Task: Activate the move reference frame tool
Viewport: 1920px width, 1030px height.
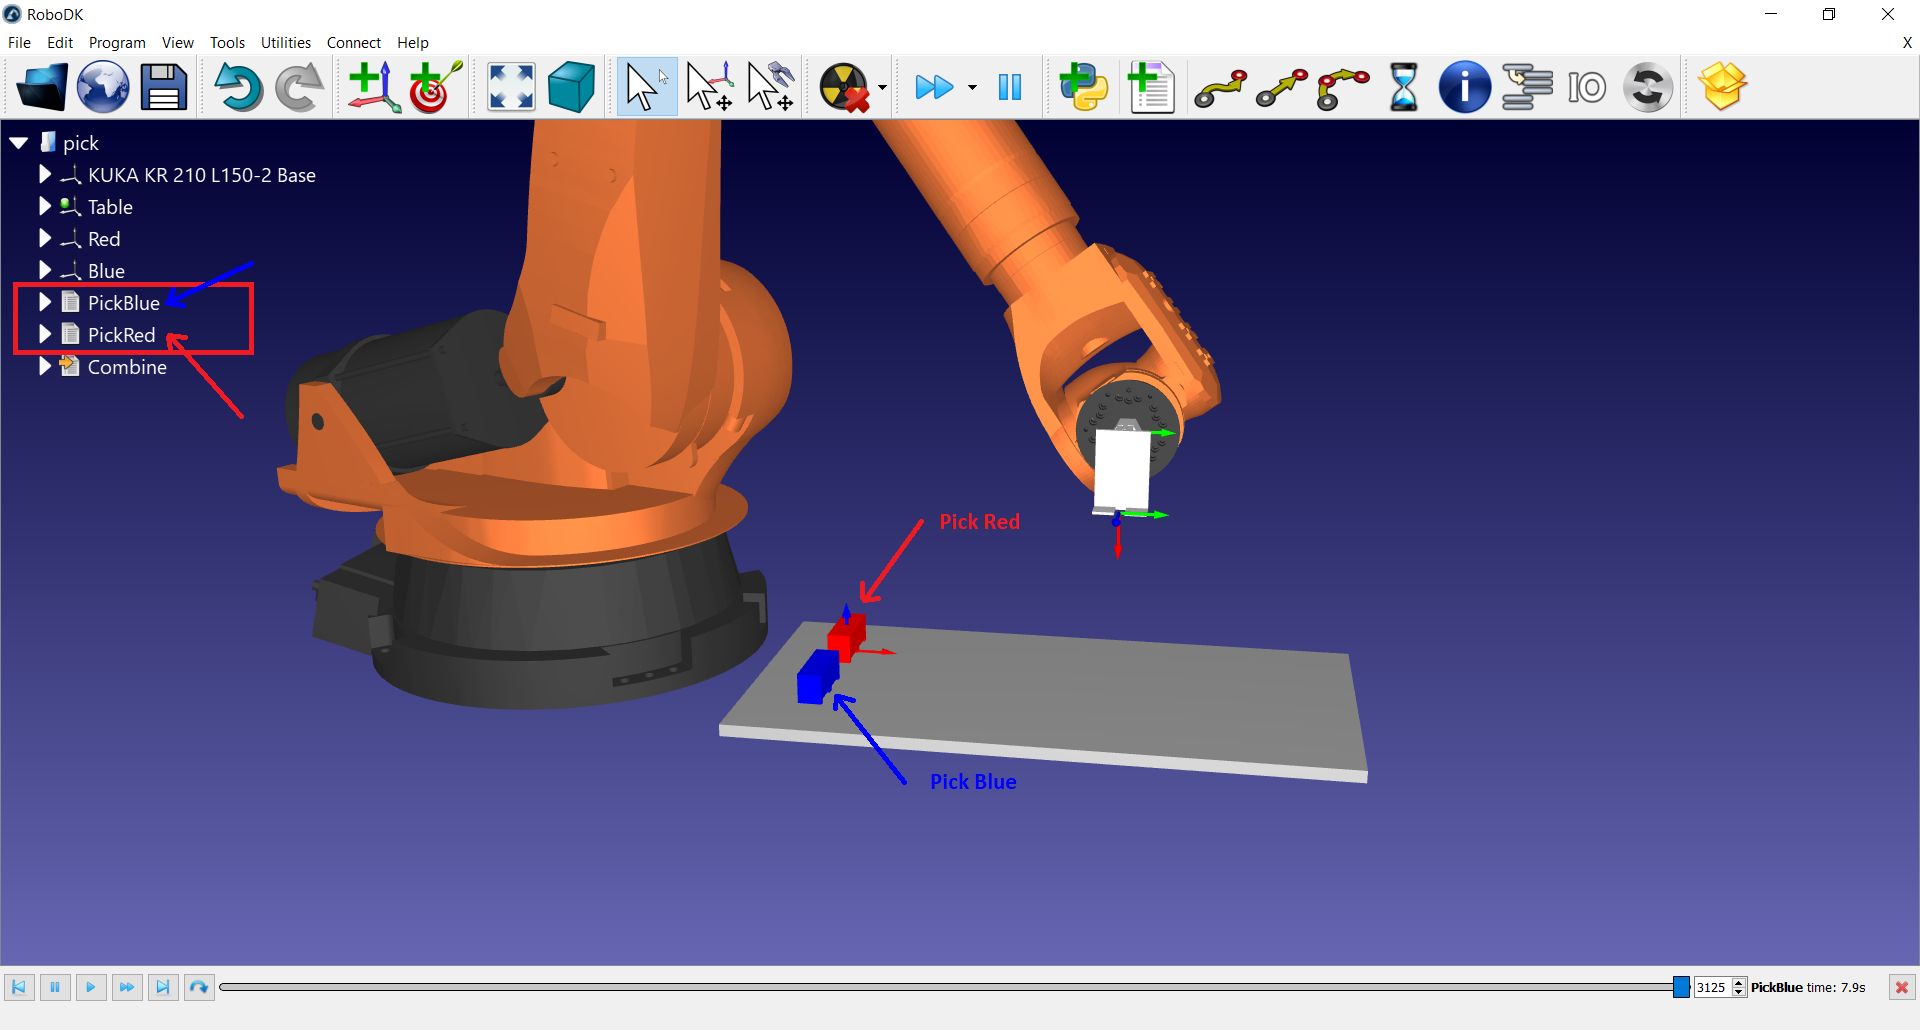Action: tap(709, 87)
